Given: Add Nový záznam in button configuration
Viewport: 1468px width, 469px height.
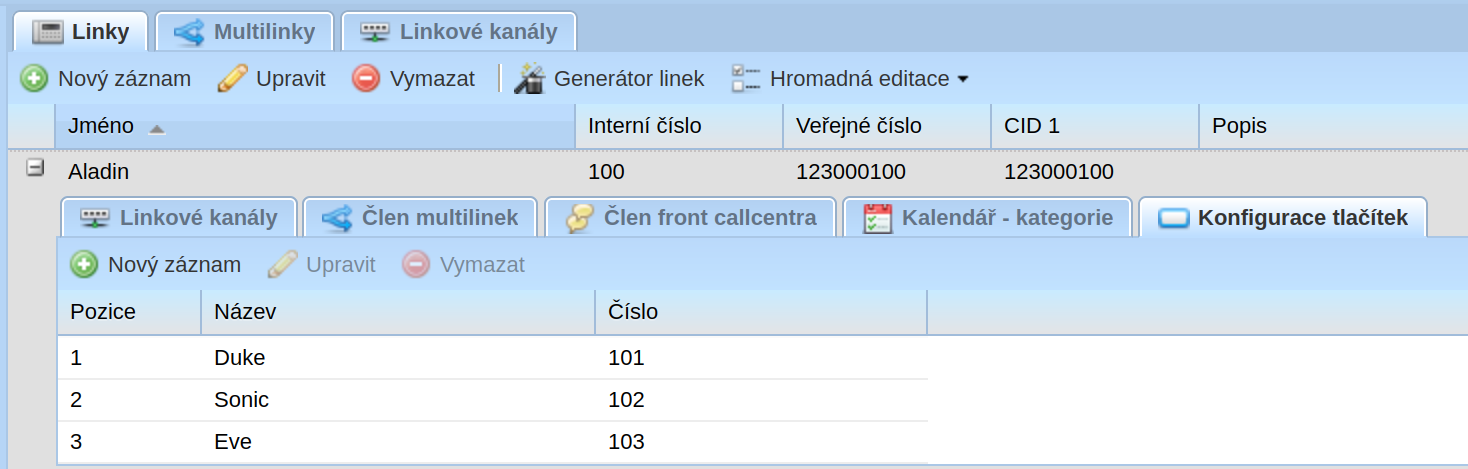Looking at the screenshot, I should pos(156,264).
